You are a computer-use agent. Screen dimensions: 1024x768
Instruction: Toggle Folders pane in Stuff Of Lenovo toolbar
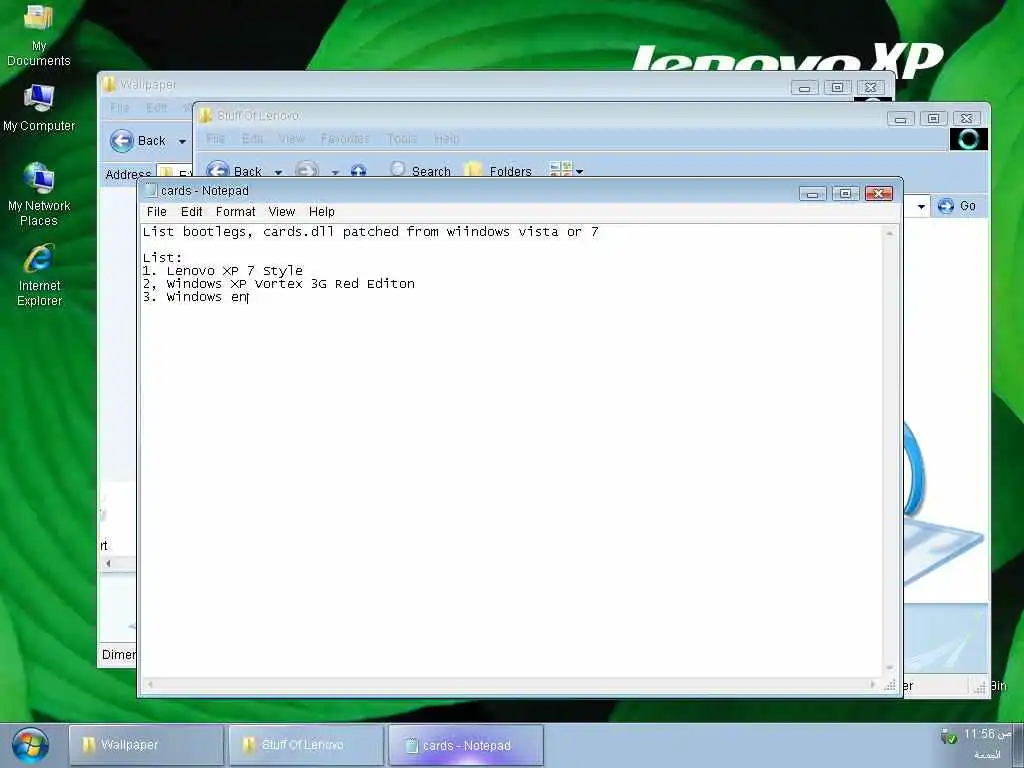[498, 170]
